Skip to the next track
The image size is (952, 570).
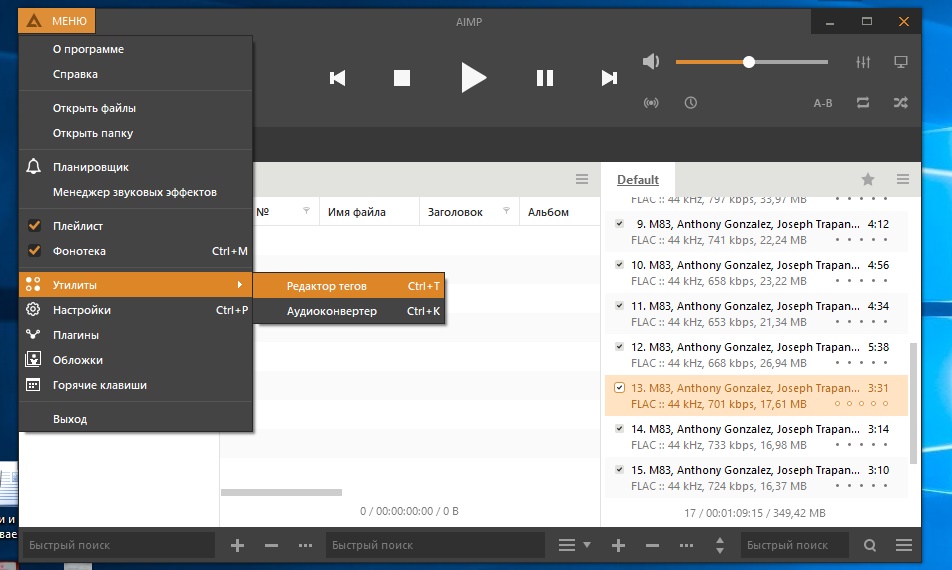tap(608, 78)
